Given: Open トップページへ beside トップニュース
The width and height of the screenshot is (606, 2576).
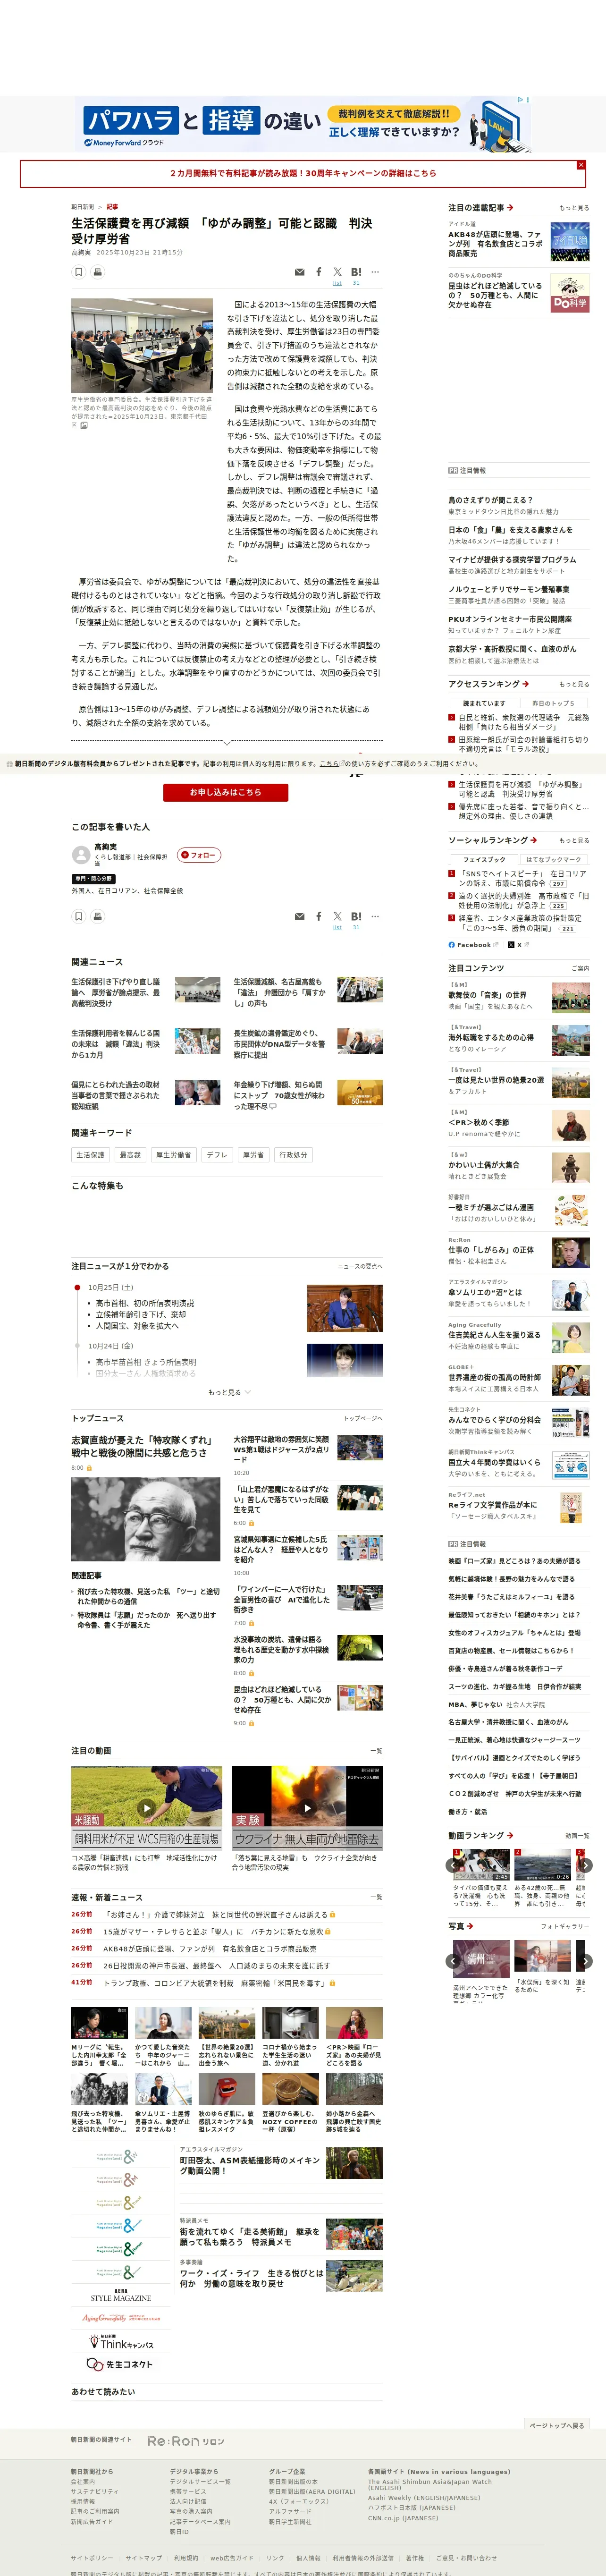Looking at the screenshot, I should pyautogui.click(x=363, y=1418).
